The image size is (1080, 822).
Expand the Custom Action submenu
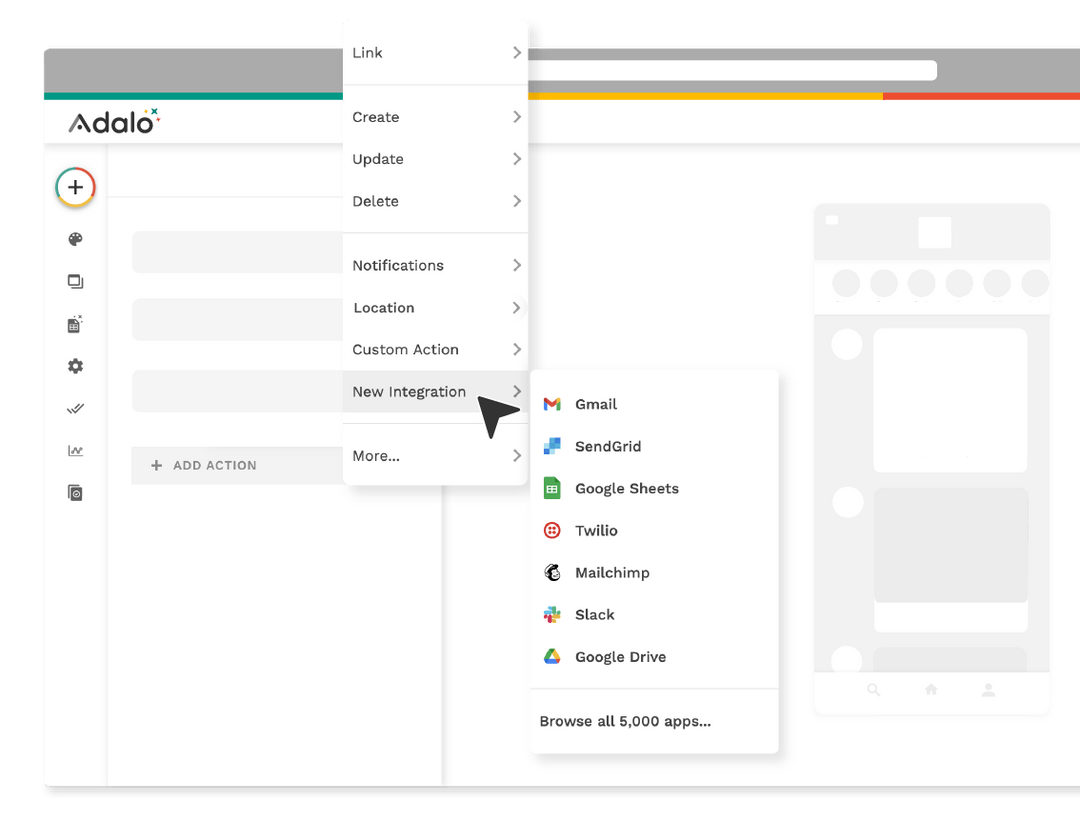(x=435, y=349)
